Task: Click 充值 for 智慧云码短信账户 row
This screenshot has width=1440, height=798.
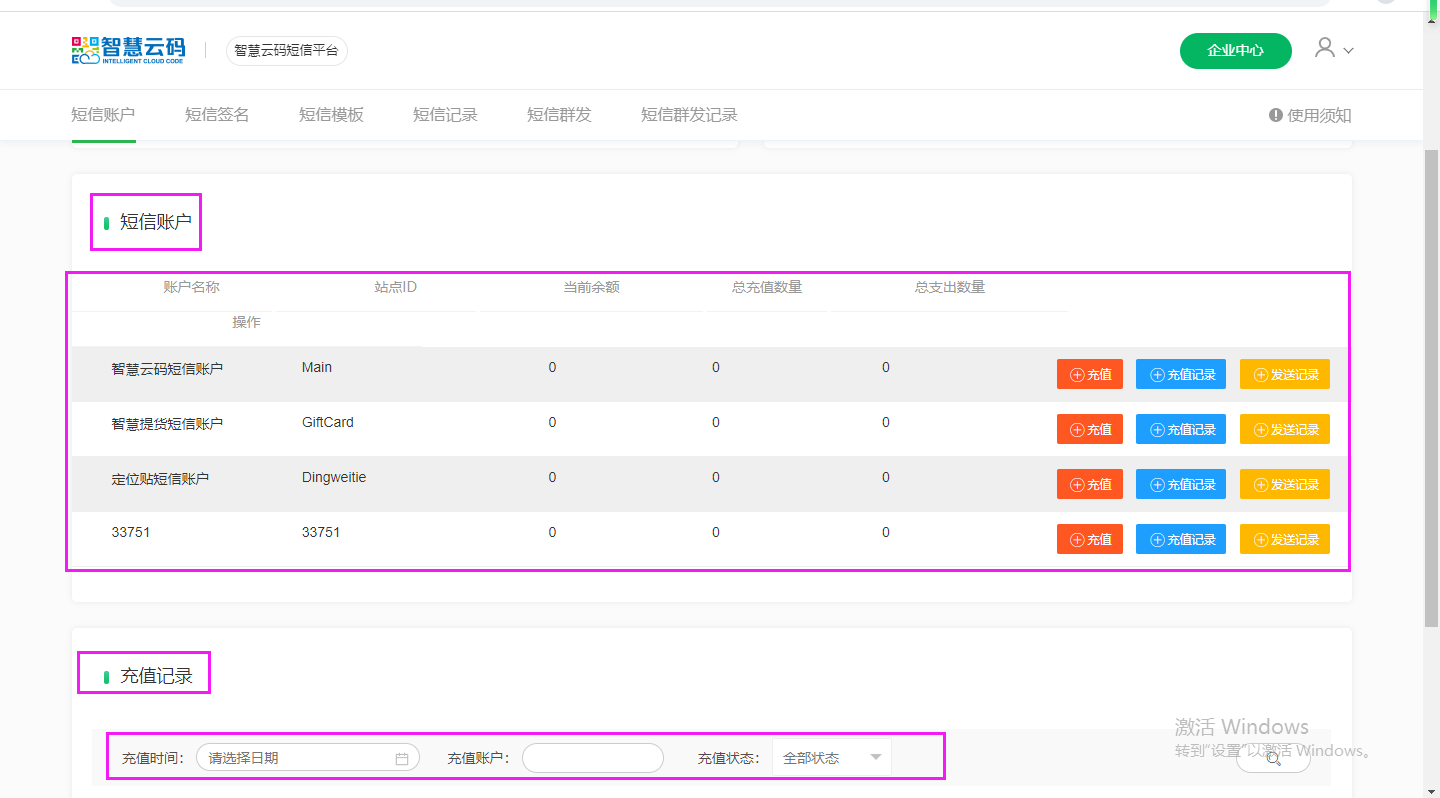Action: point(1090,374)
